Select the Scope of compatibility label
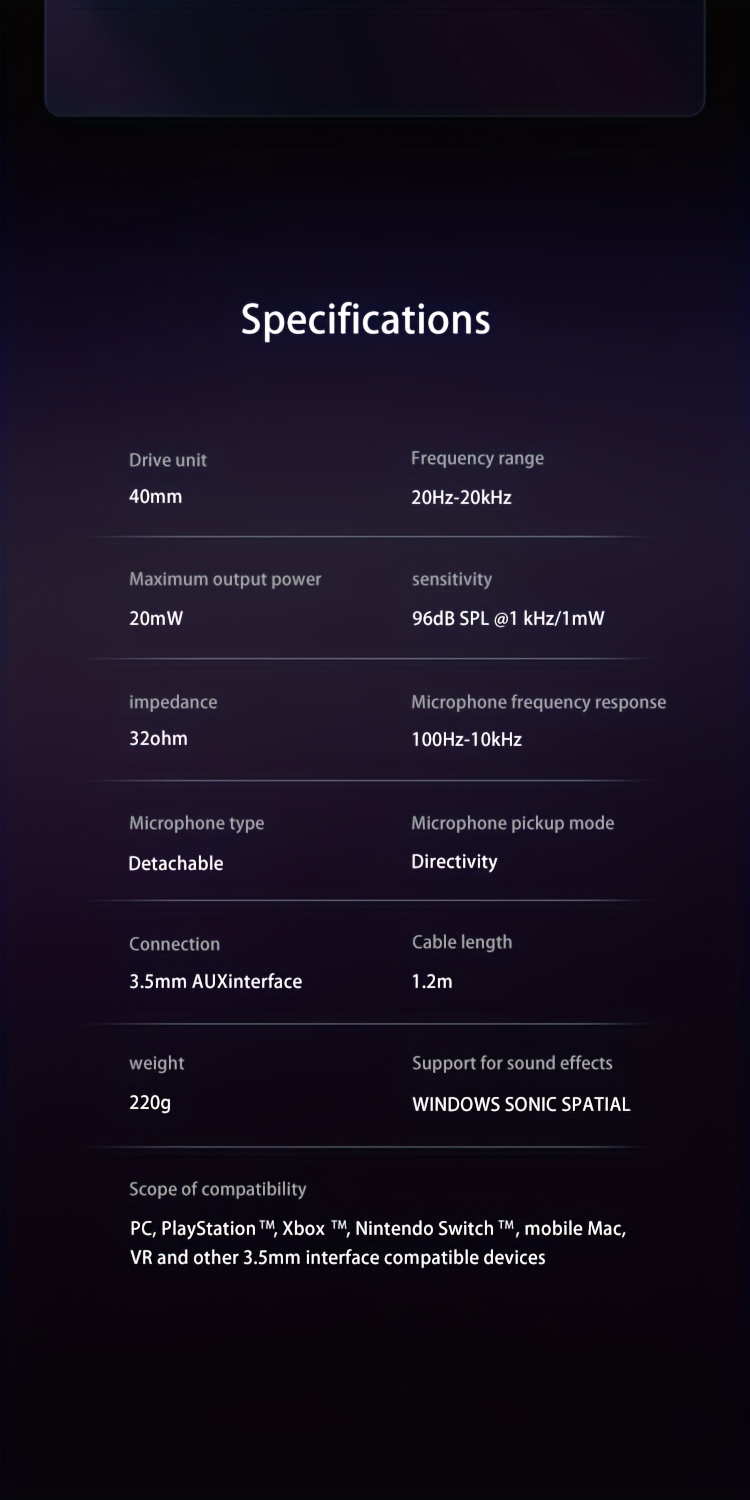This screenshot has height=1500, width=750. point(217,1189)
